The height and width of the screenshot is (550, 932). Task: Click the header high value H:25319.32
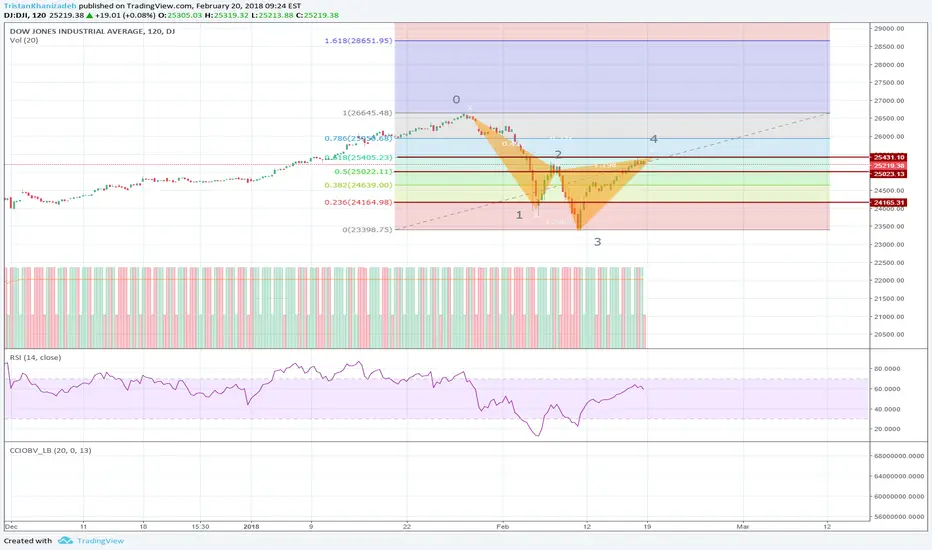click(226, 15)
